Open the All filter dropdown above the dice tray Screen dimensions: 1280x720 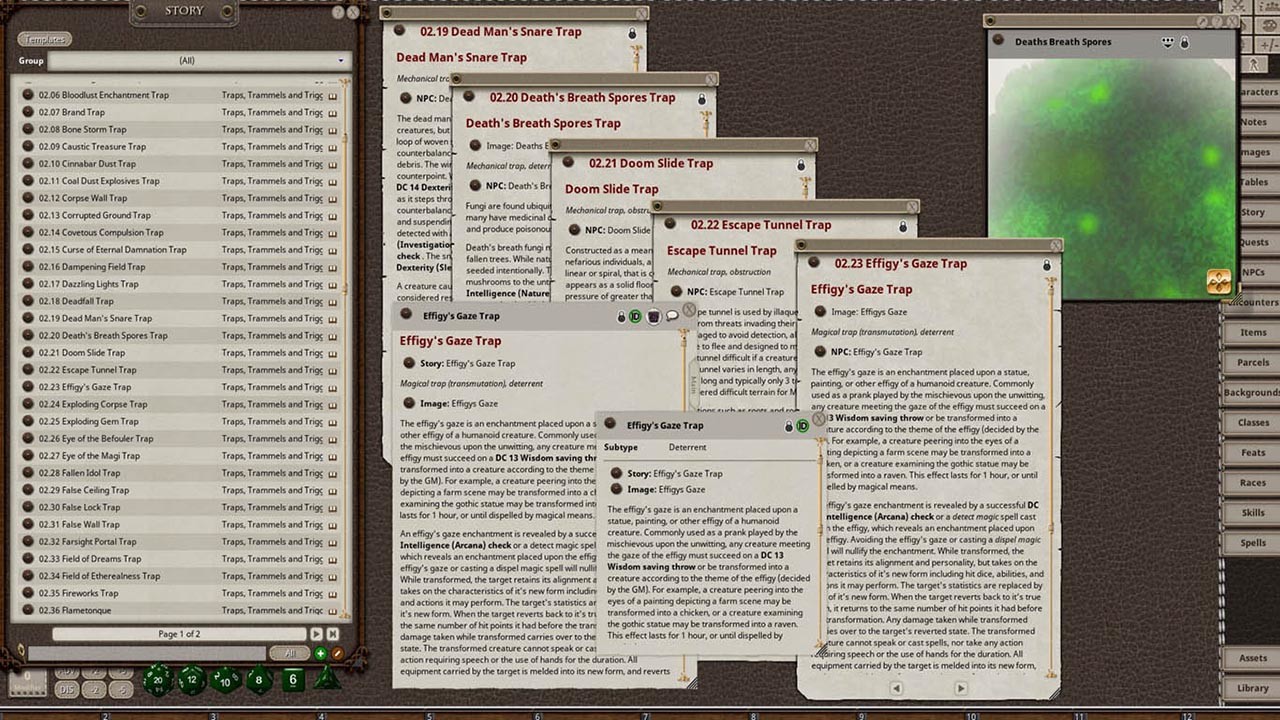point(291,653)
